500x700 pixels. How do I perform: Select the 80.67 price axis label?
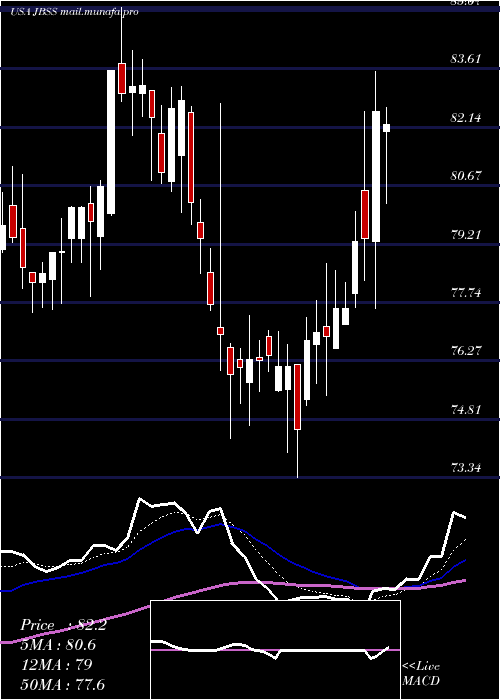(466, 176)
